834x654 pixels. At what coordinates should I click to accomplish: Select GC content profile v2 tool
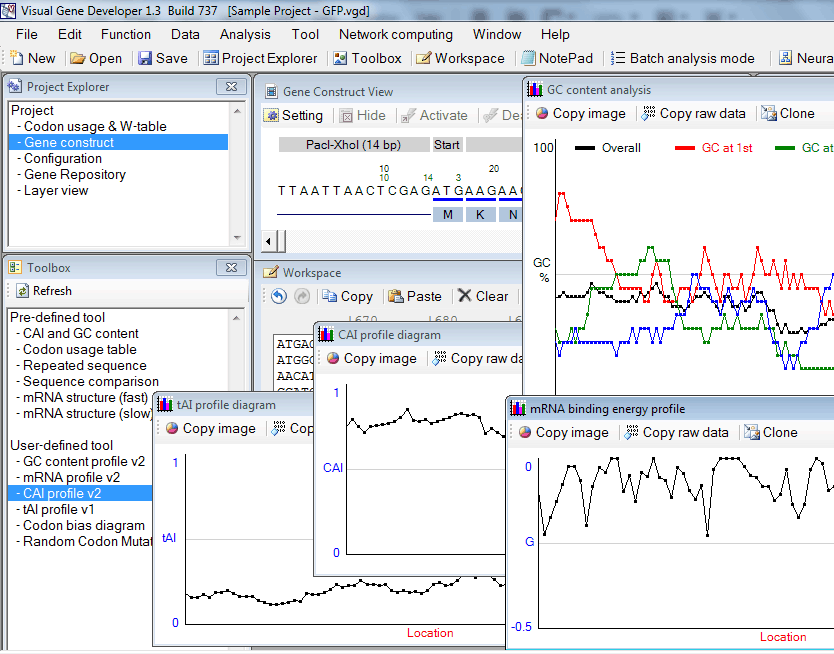point(83,462)
